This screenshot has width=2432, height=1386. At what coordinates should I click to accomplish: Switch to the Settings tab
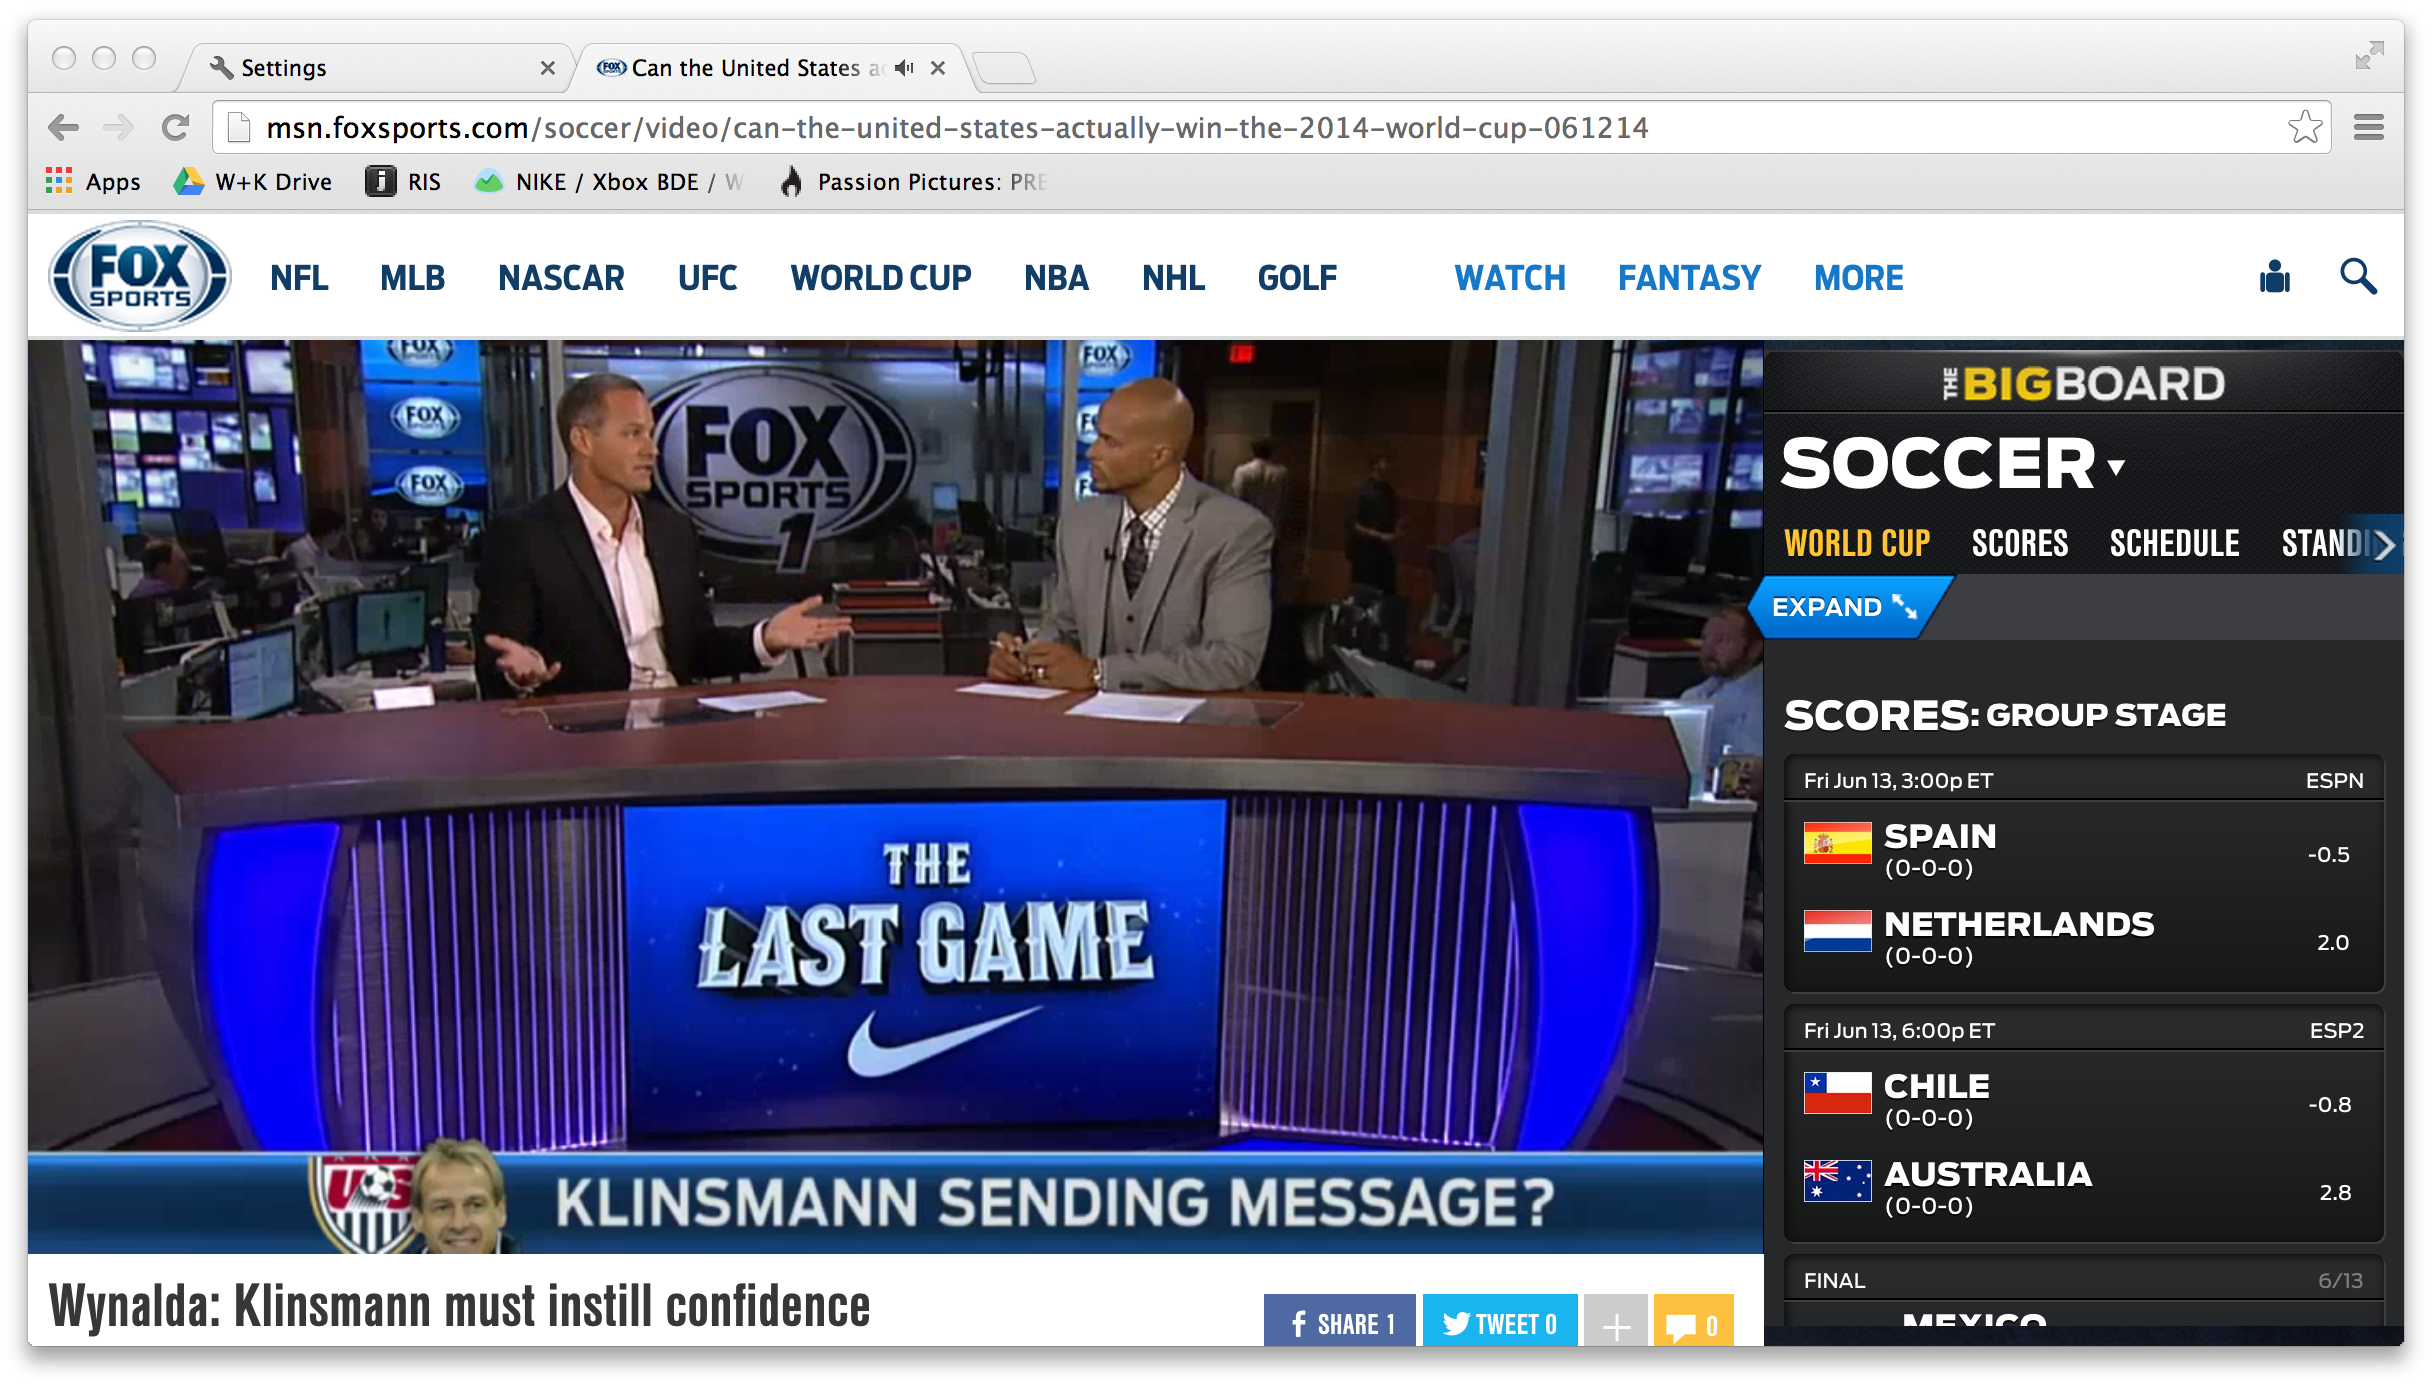pos(375,68)
